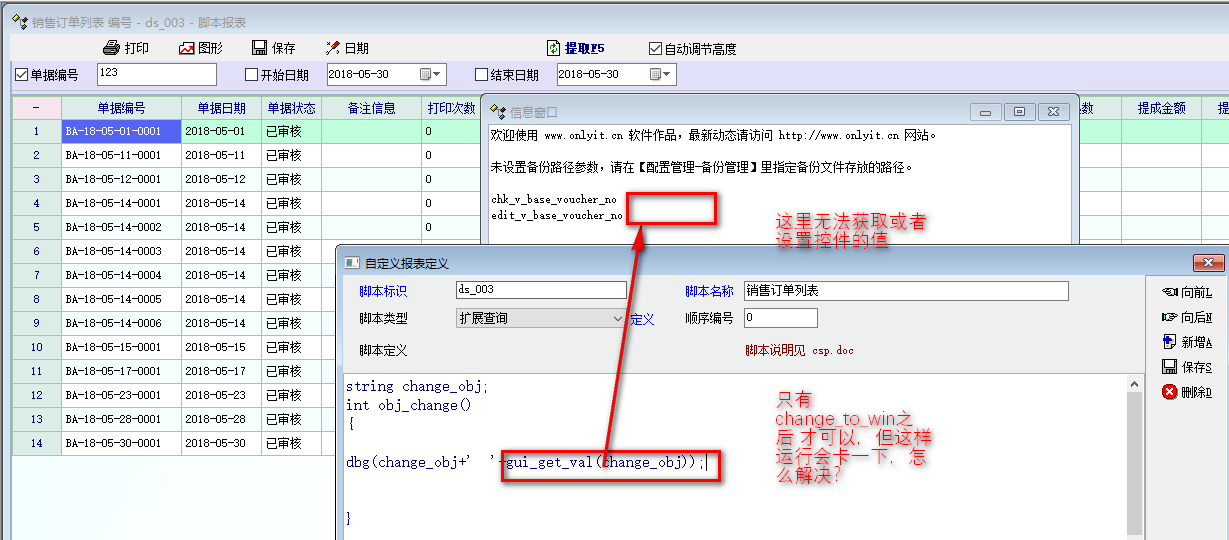Uncheck the 单据编号 checkbox
Screen dimensions: 1229x540
(22, 75)
